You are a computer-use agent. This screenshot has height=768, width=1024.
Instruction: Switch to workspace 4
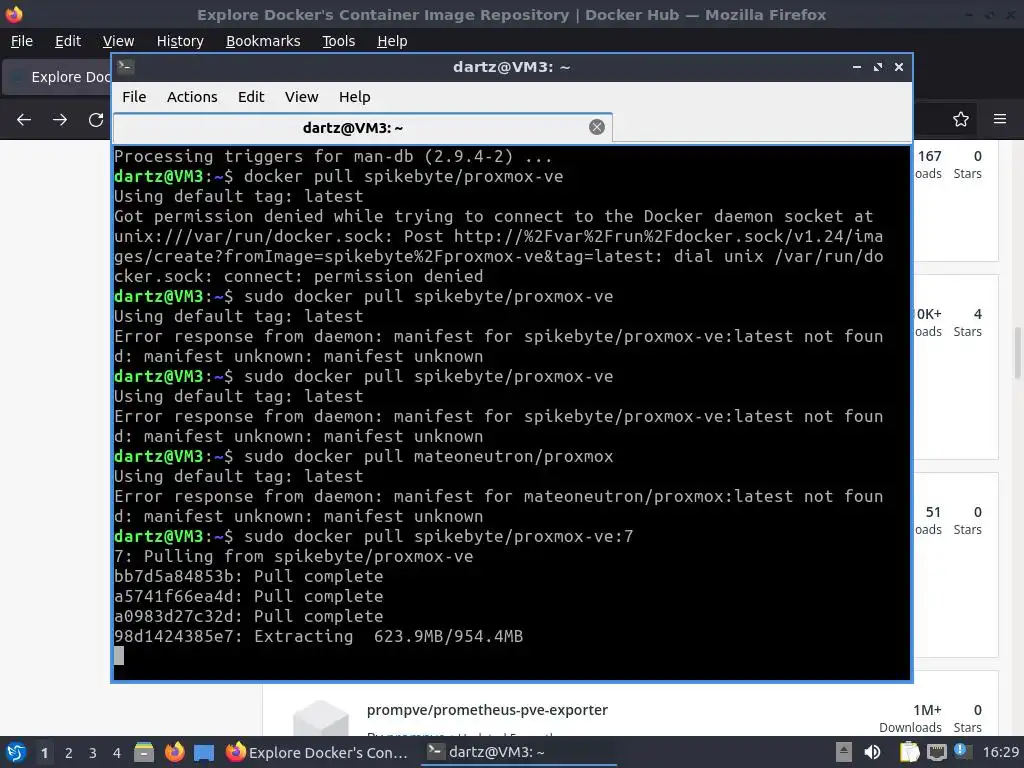pyautogui.click(x=117, y=753)
